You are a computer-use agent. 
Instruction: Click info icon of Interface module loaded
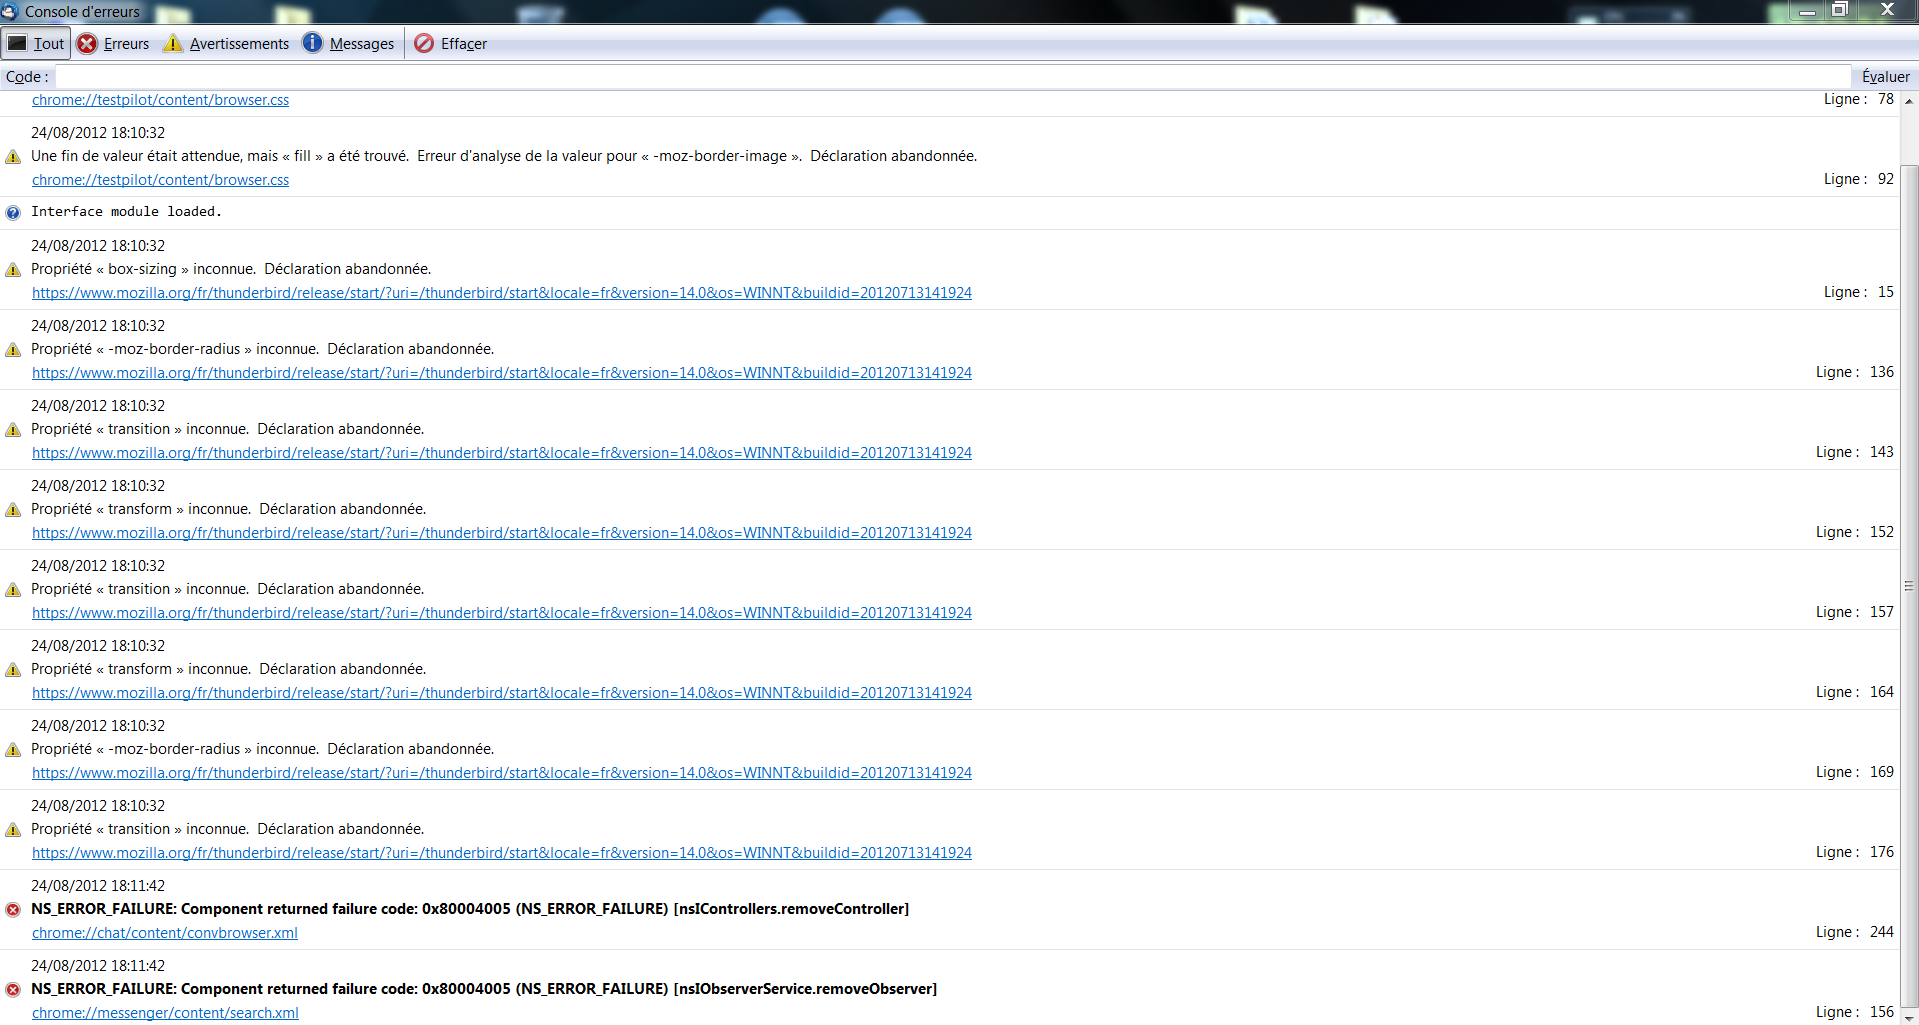click(x=13, y=212)
